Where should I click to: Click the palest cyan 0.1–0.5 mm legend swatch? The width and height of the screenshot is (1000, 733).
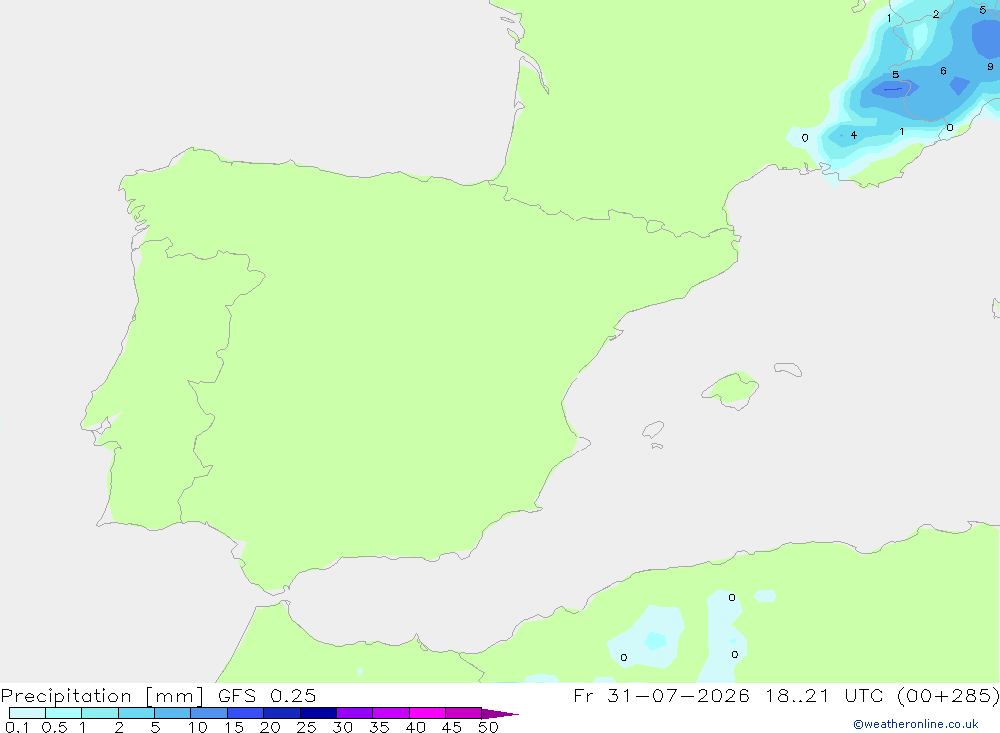[27, 713]
